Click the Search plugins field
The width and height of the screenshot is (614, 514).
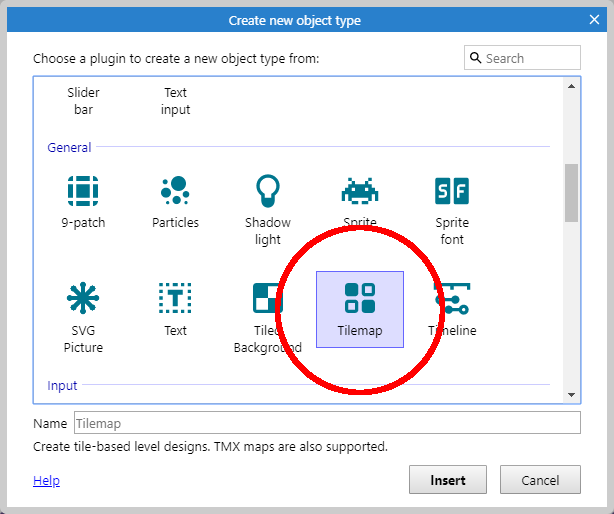530,58
